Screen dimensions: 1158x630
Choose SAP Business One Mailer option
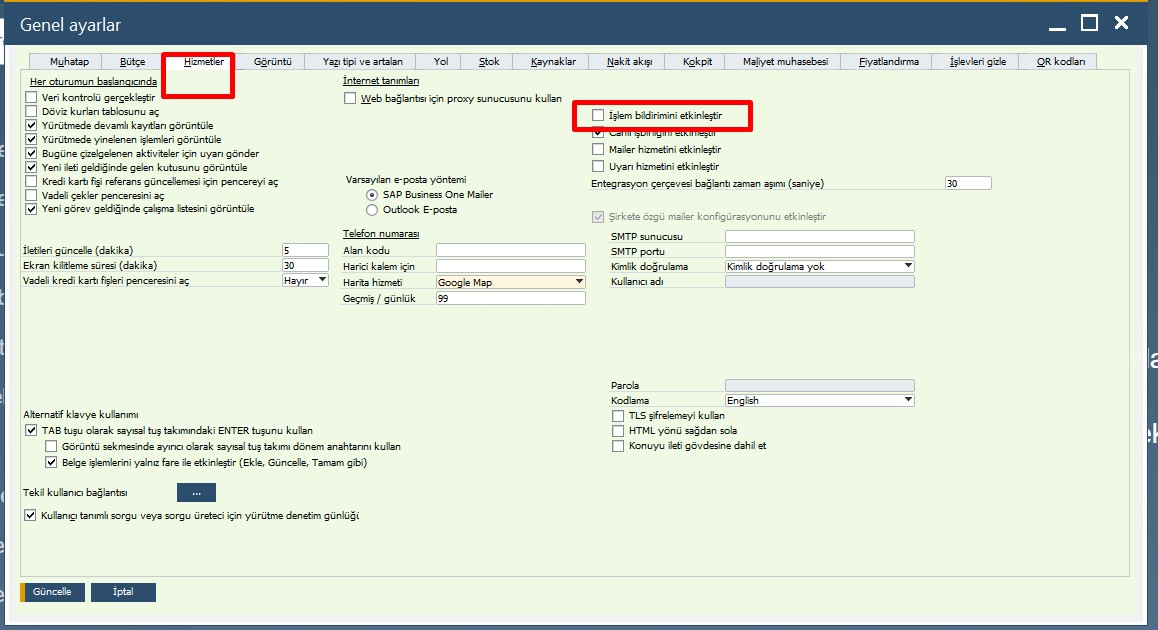click(373, 195)
